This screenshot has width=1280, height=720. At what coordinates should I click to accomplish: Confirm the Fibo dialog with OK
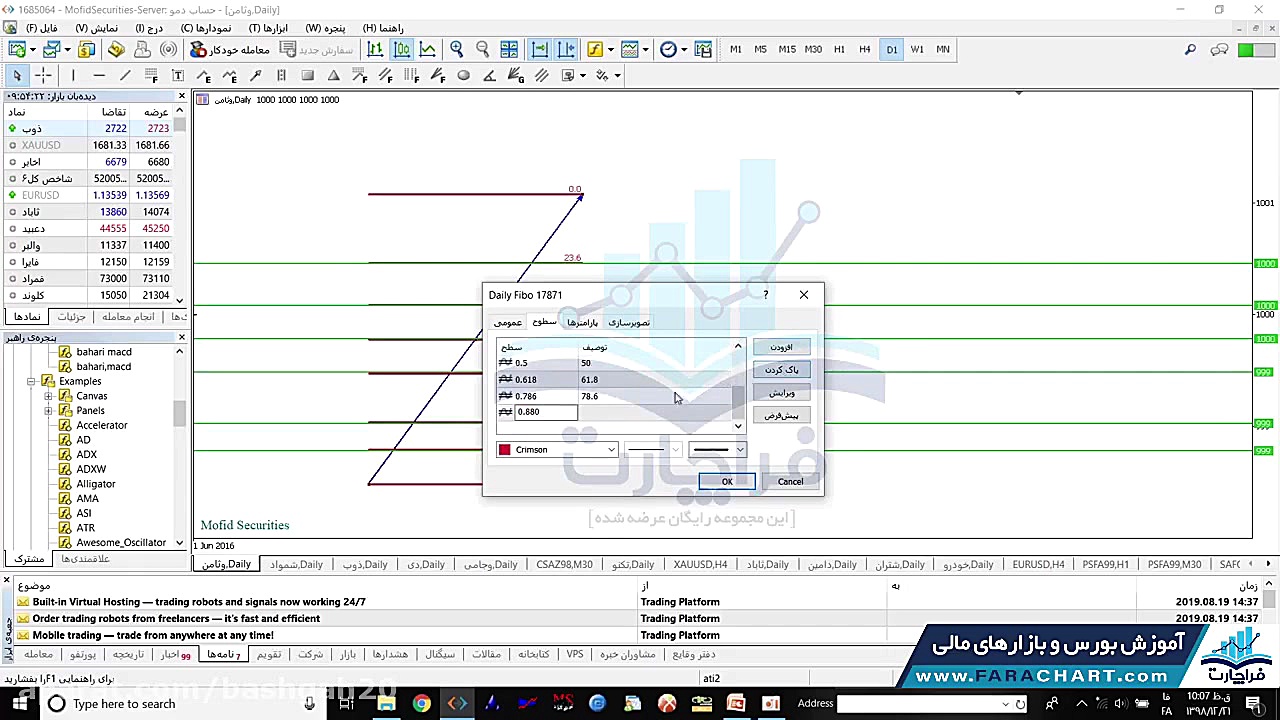[x=727, y=482]
